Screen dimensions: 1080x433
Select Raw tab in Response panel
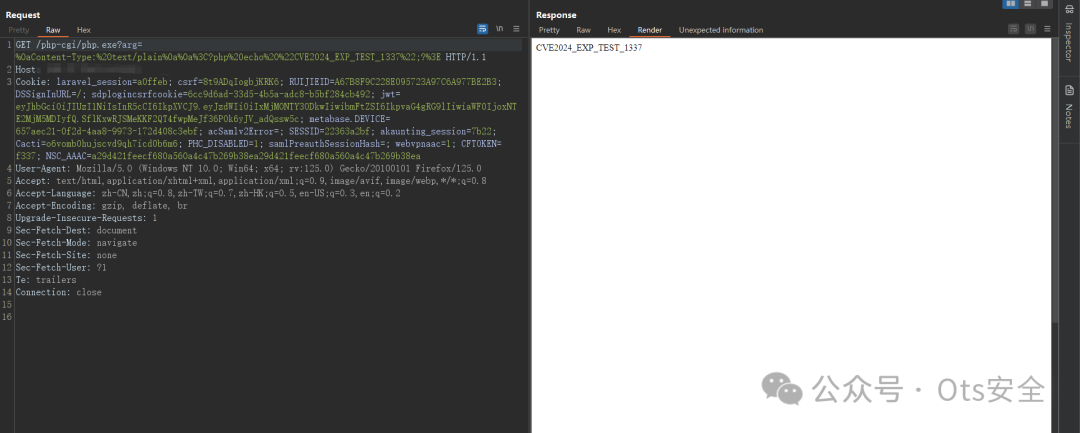(x=583, y=30)
